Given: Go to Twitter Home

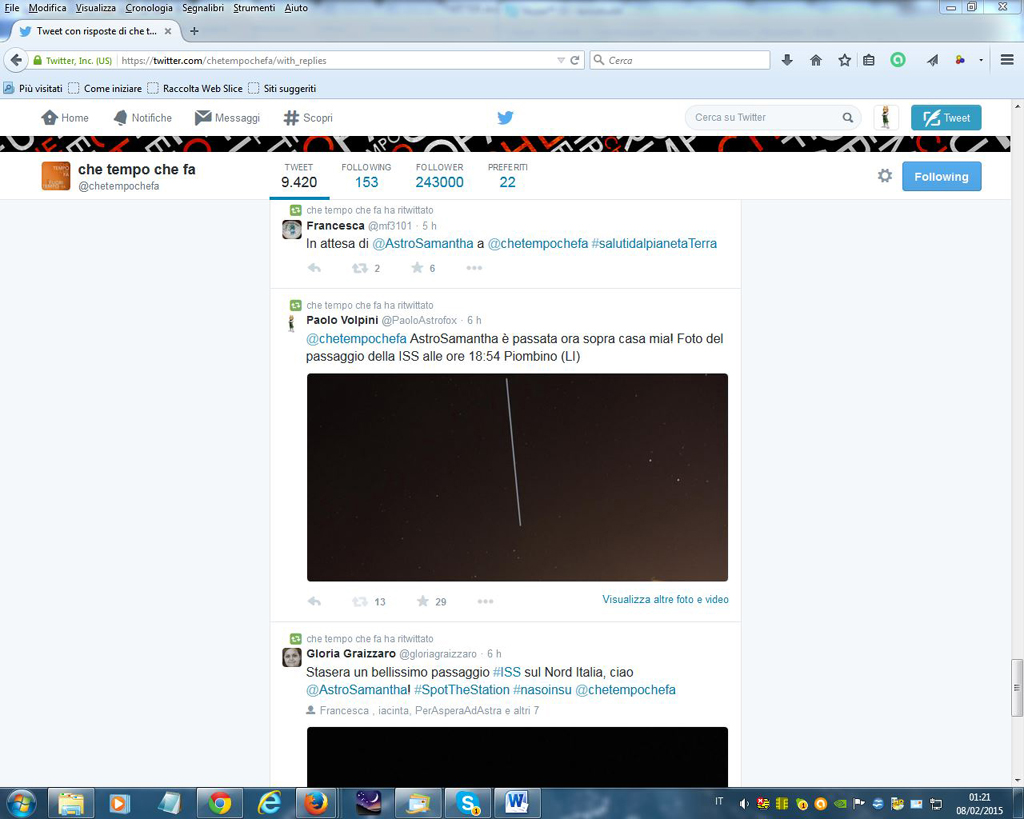Looking at the screenshot, I should pyautogui.click(x=65, y=118).
